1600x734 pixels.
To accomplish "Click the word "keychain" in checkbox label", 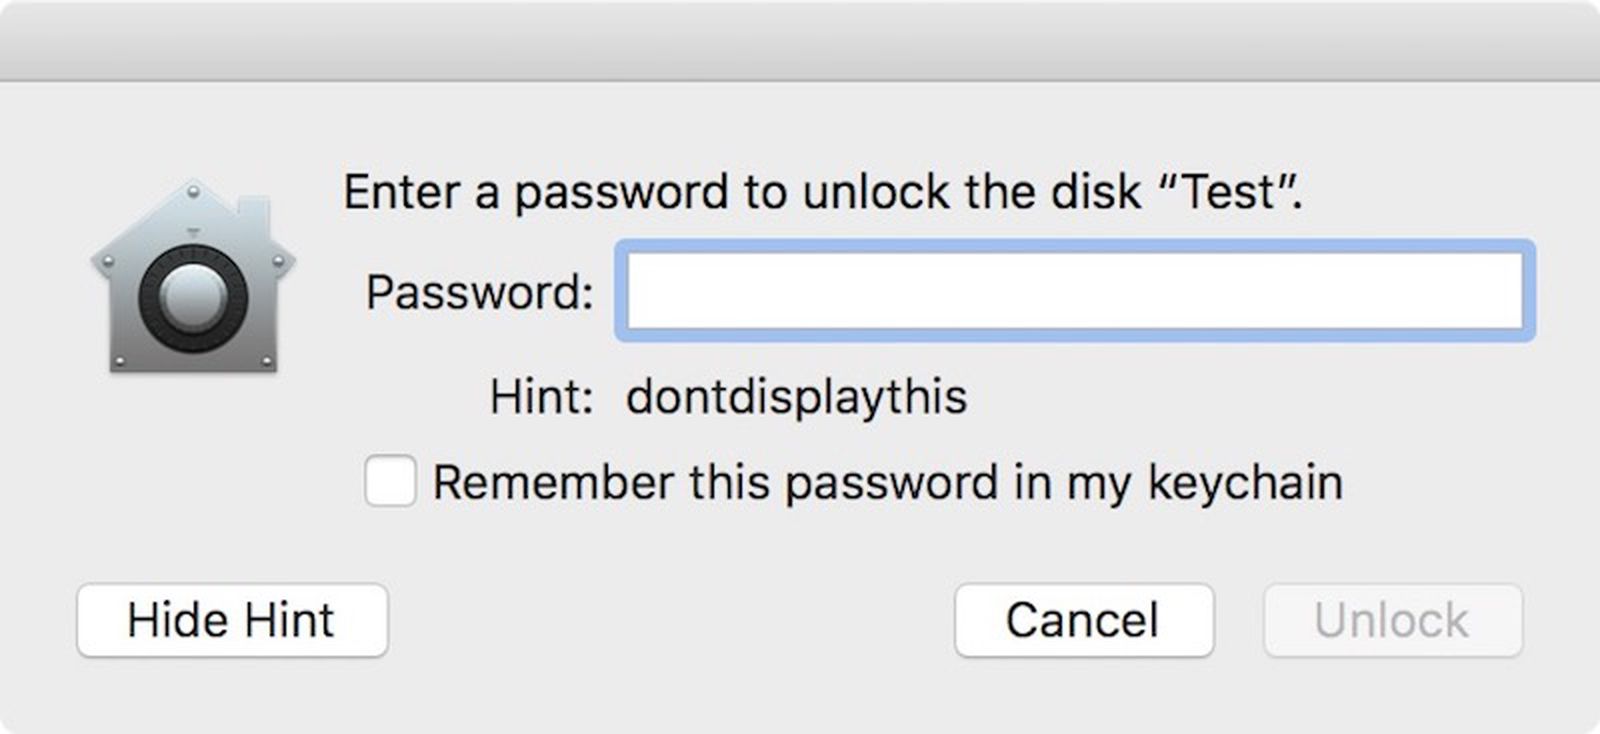I will 1244,482.
